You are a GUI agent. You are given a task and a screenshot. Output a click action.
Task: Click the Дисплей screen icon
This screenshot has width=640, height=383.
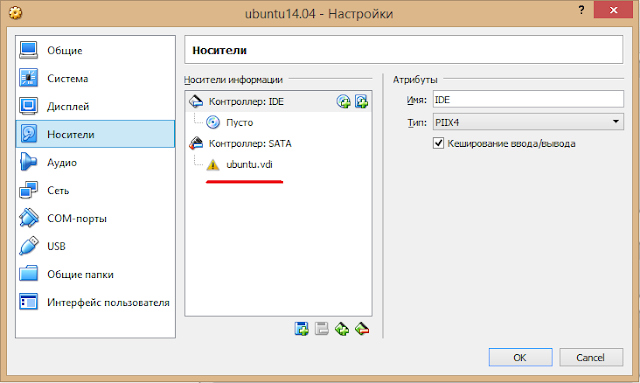pyautogui.click(x=29, y=106)
